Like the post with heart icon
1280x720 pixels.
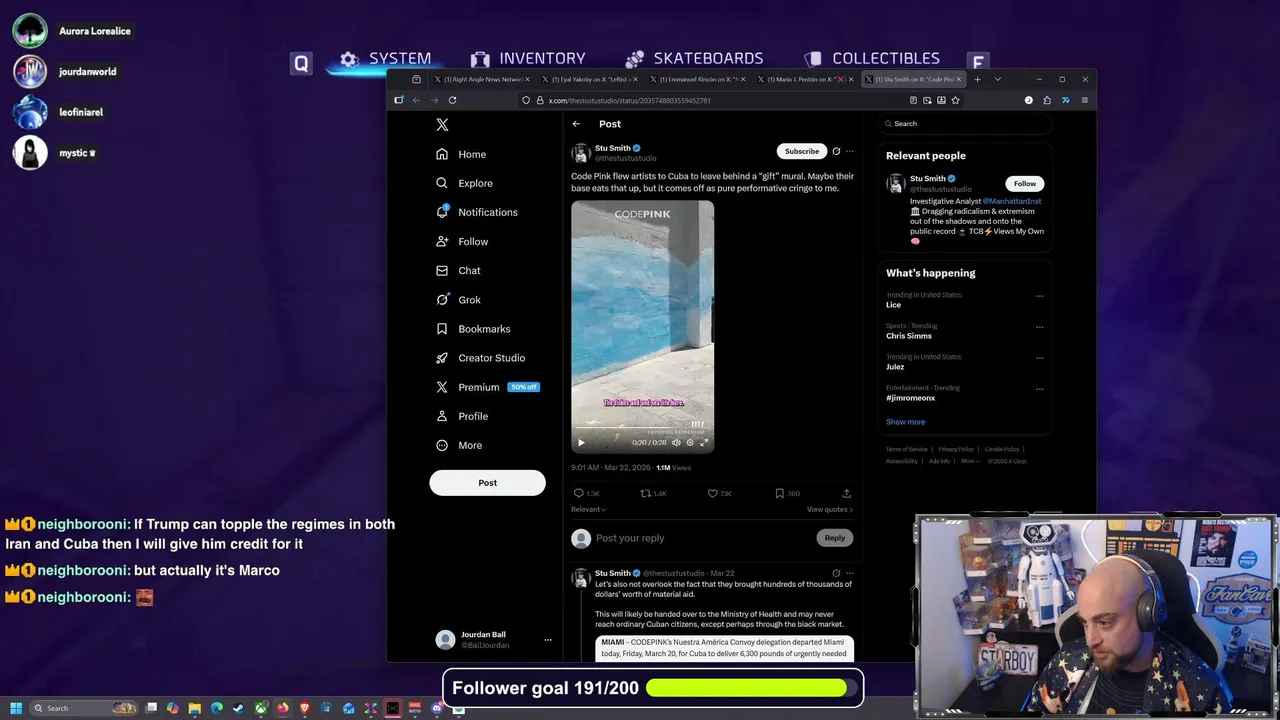pyautogui.click(x=713, y=493)
